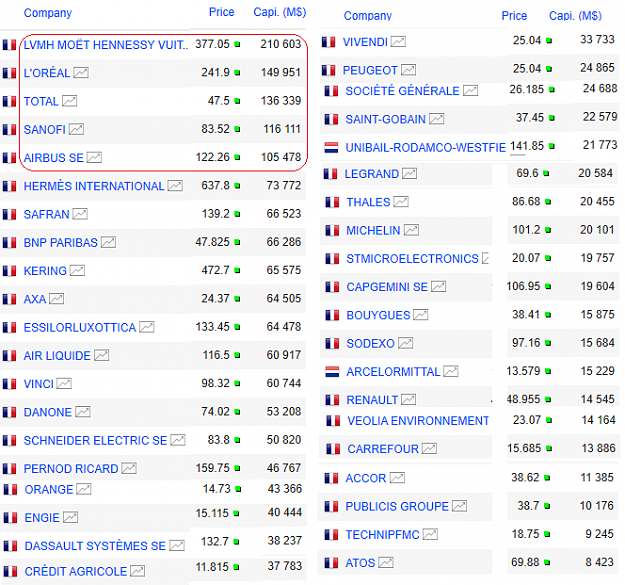Open the chart icon next to HERMÈS INTERNATIONAL
Image resolution: width=625 pixels, height=585 pixels.
[x=175, y=186]
